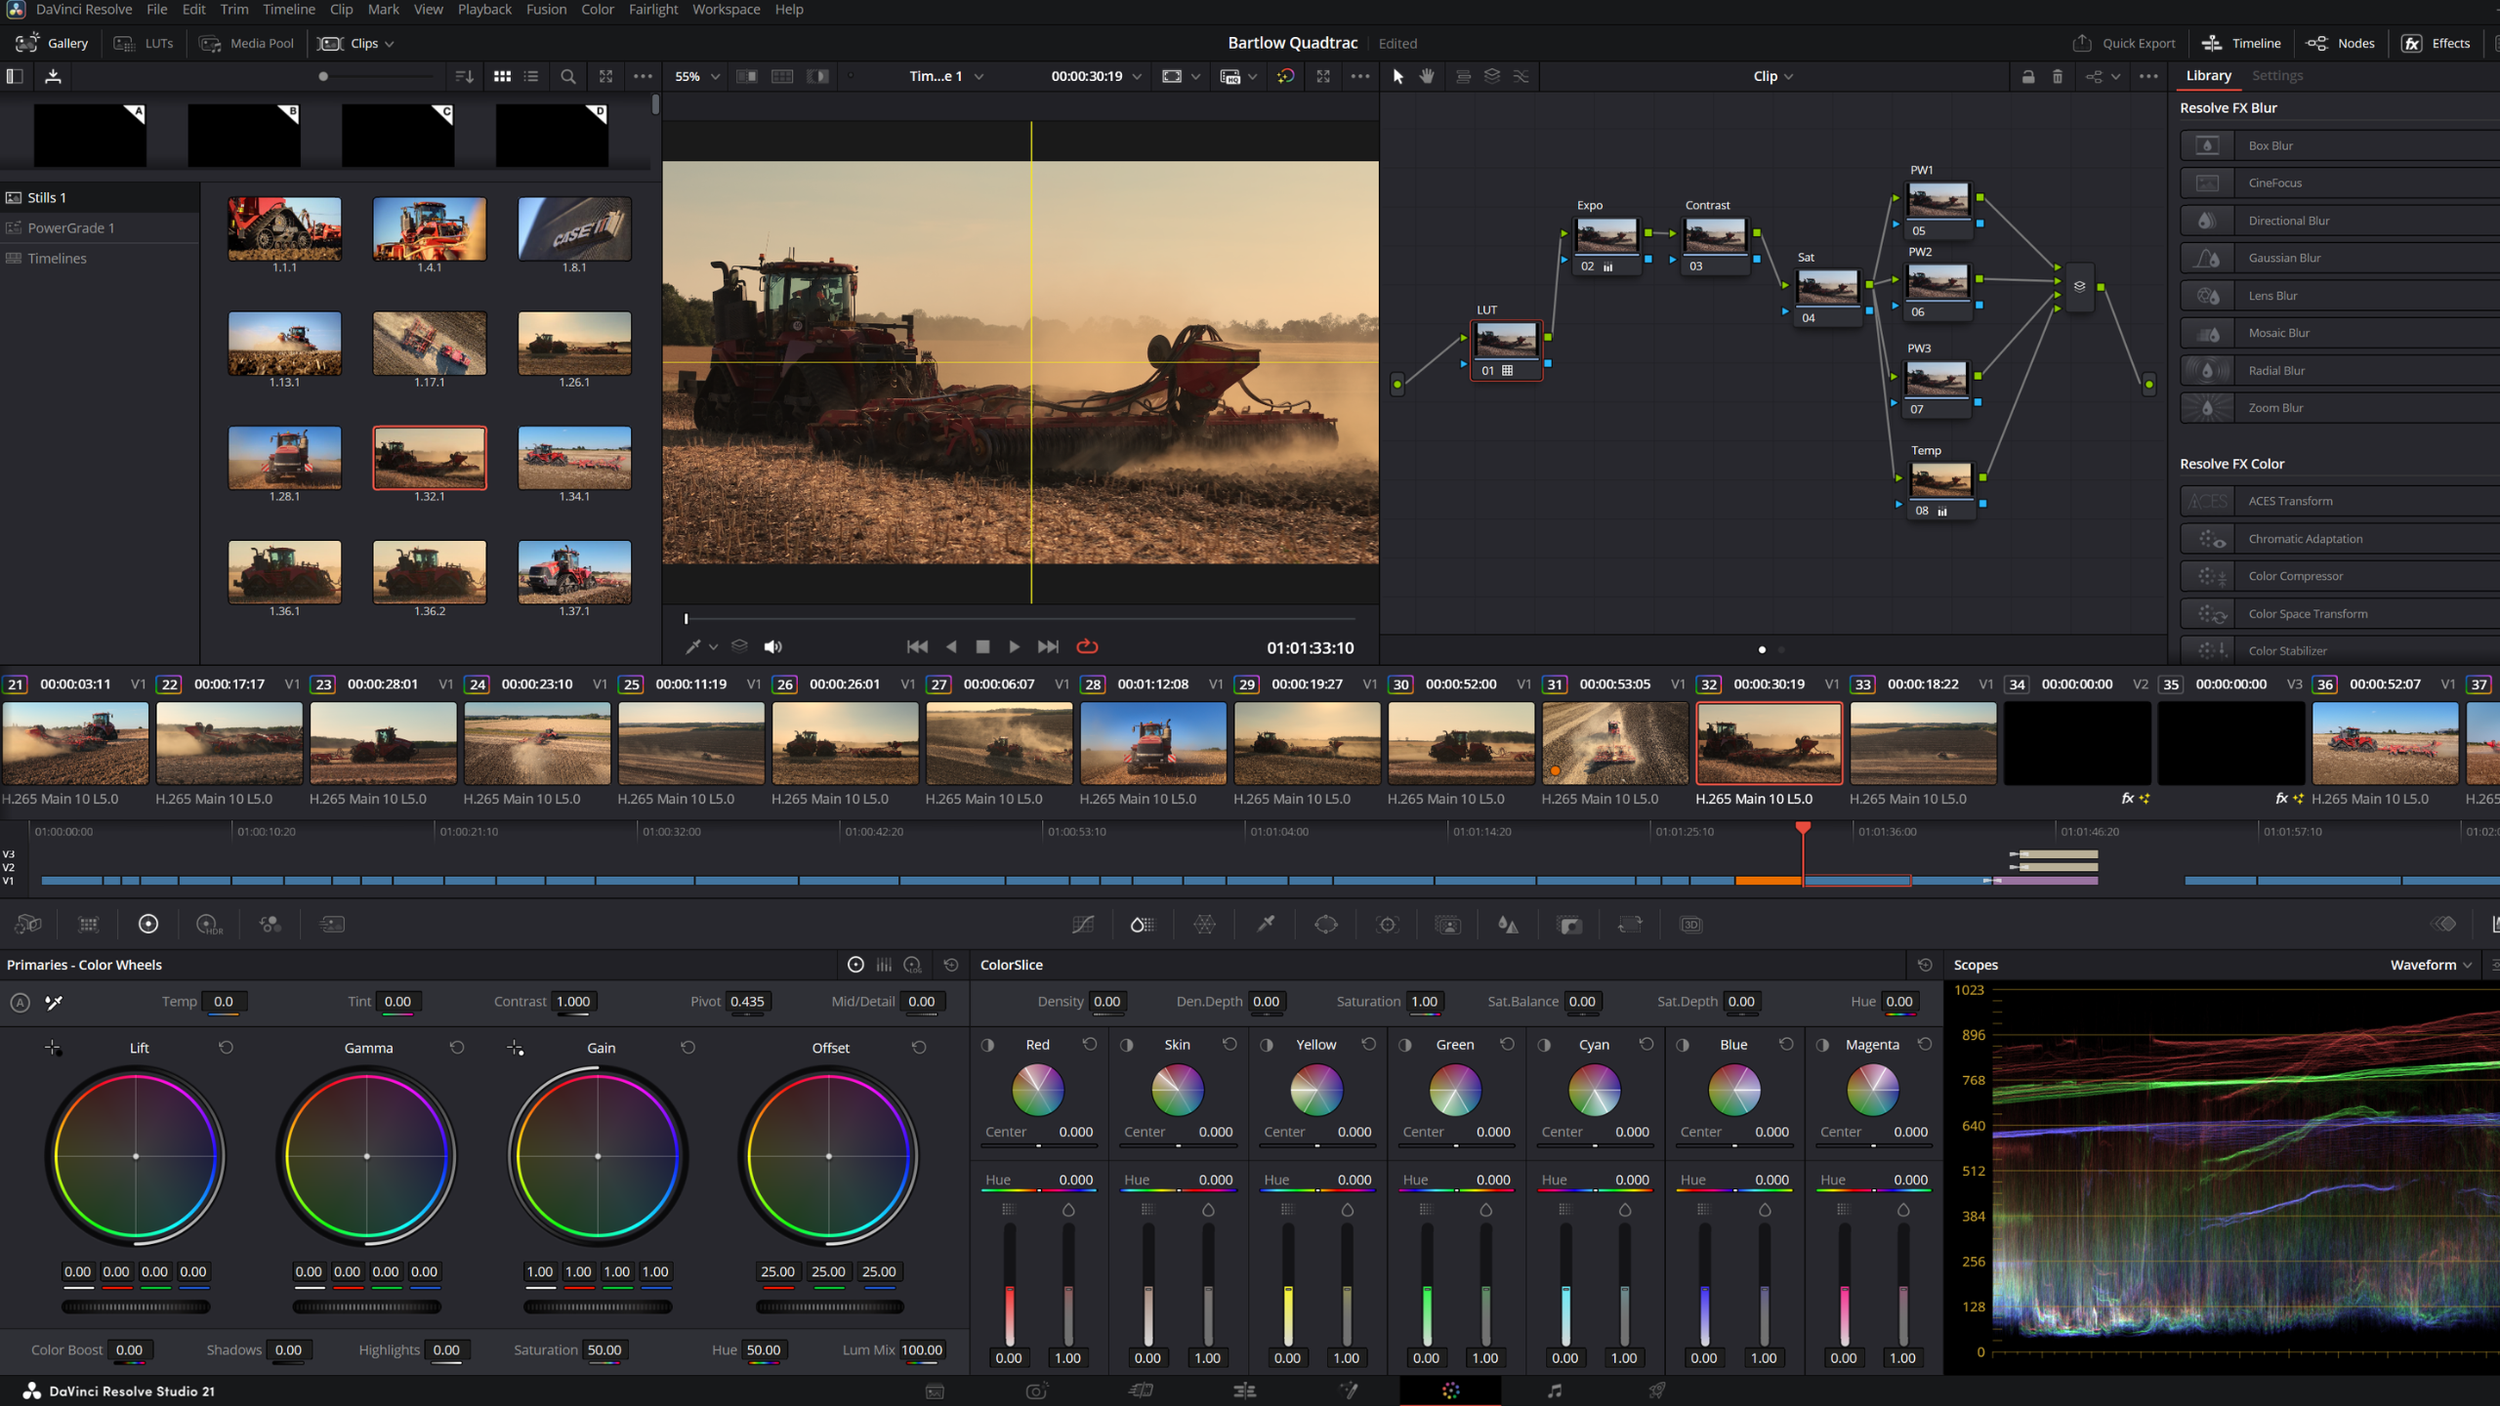
Task: Select PowerGrade 1 album
Action: point(100,228)
